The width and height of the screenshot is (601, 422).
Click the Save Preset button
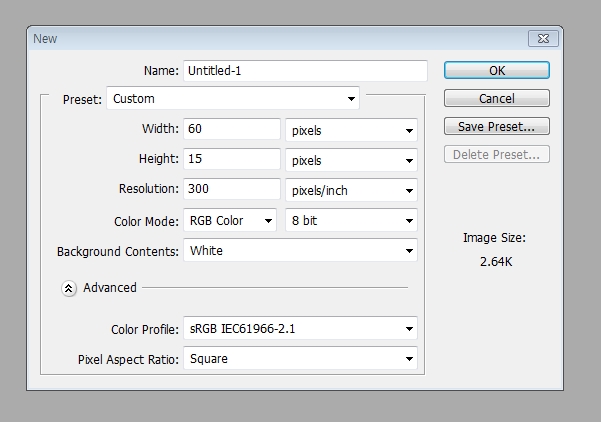(x=496, y=127)
